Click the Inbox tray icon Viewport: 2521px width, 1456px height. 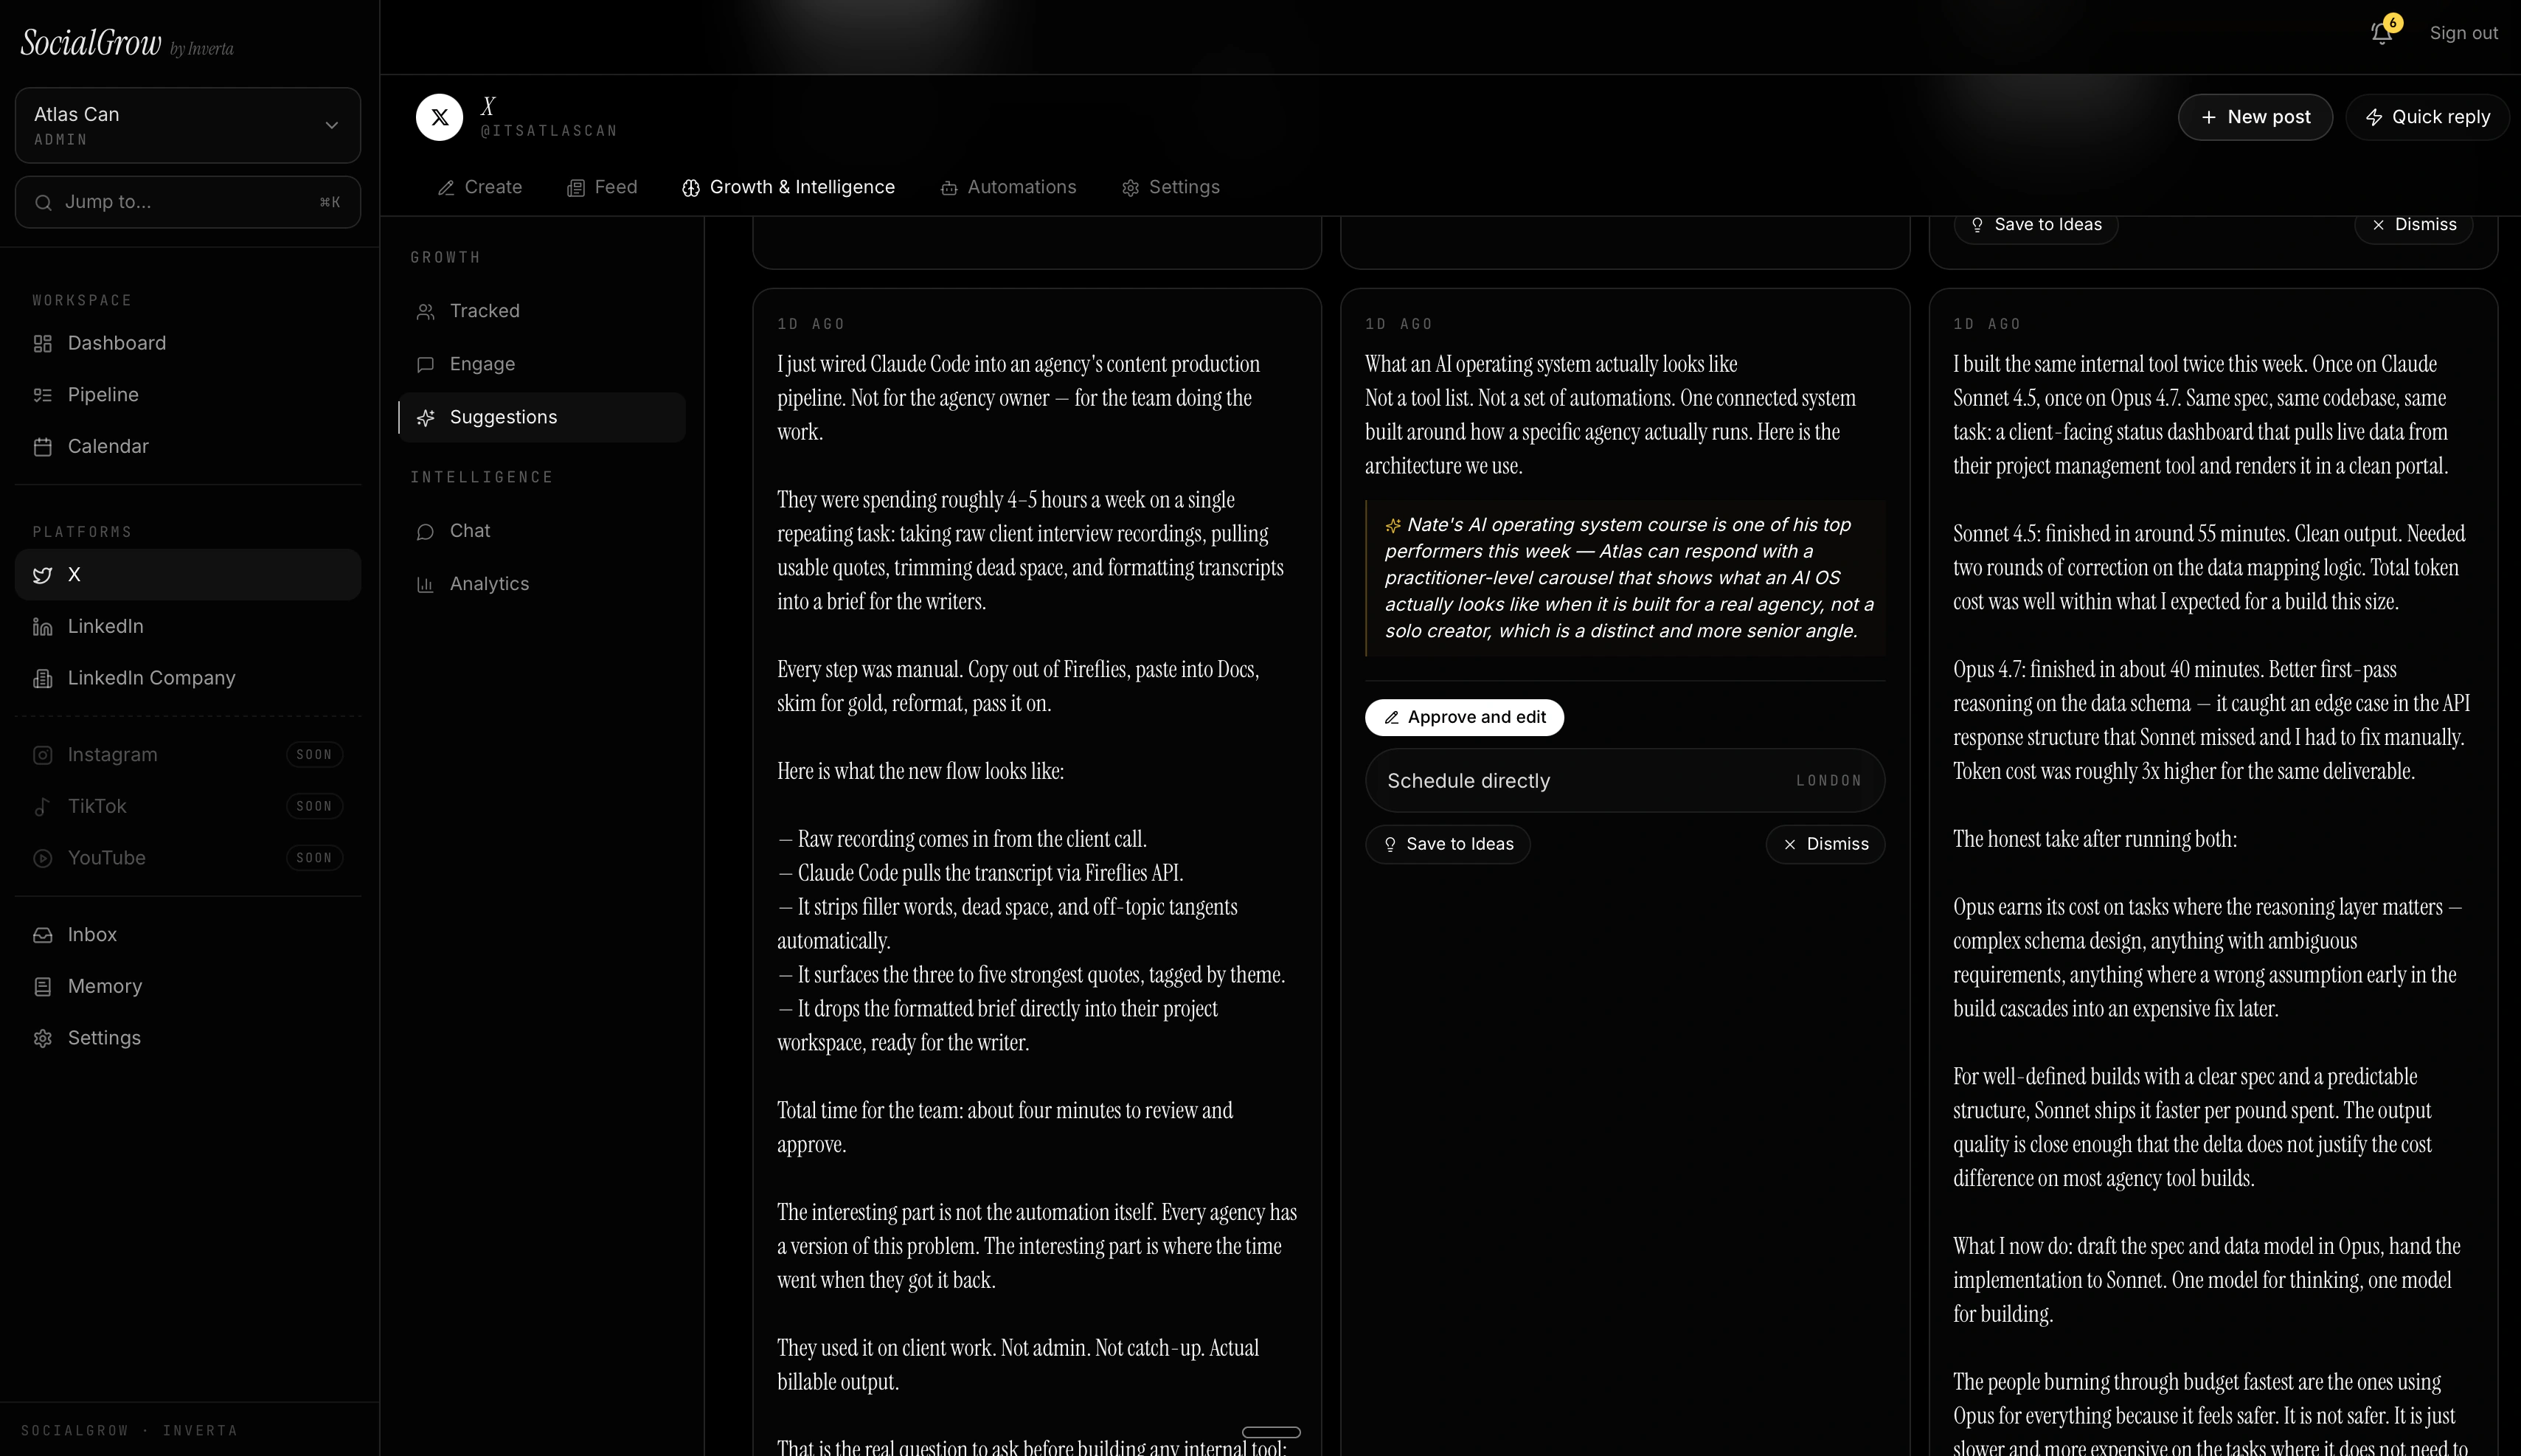tap(42, 935)
